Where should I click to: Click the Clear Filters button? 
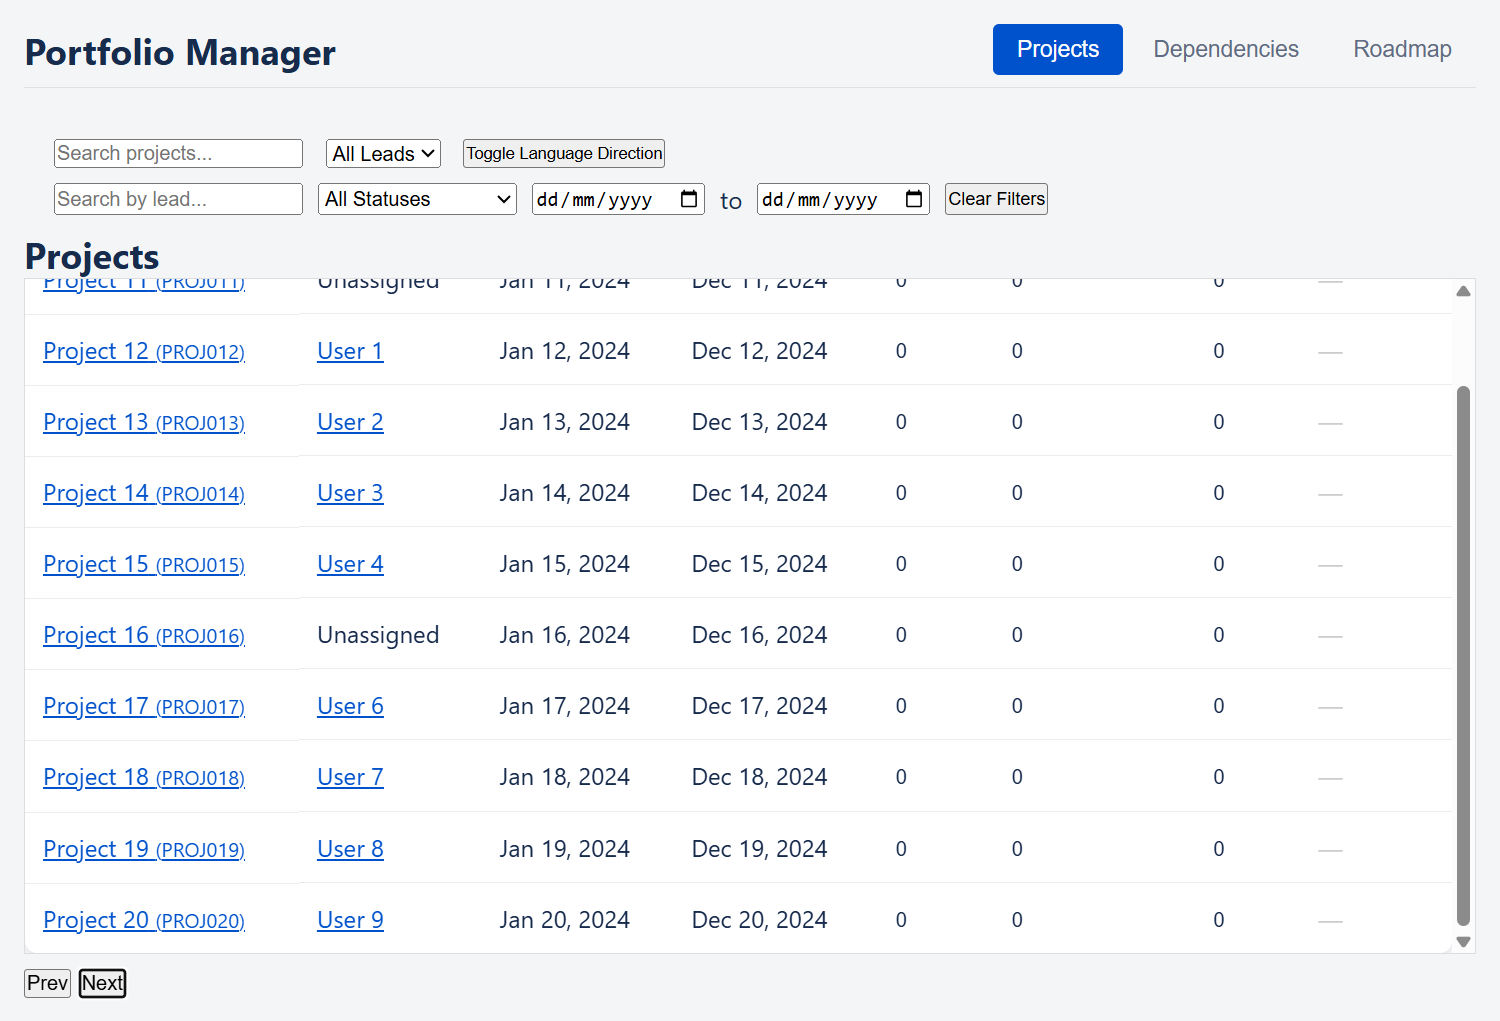[x=996, y=199]
